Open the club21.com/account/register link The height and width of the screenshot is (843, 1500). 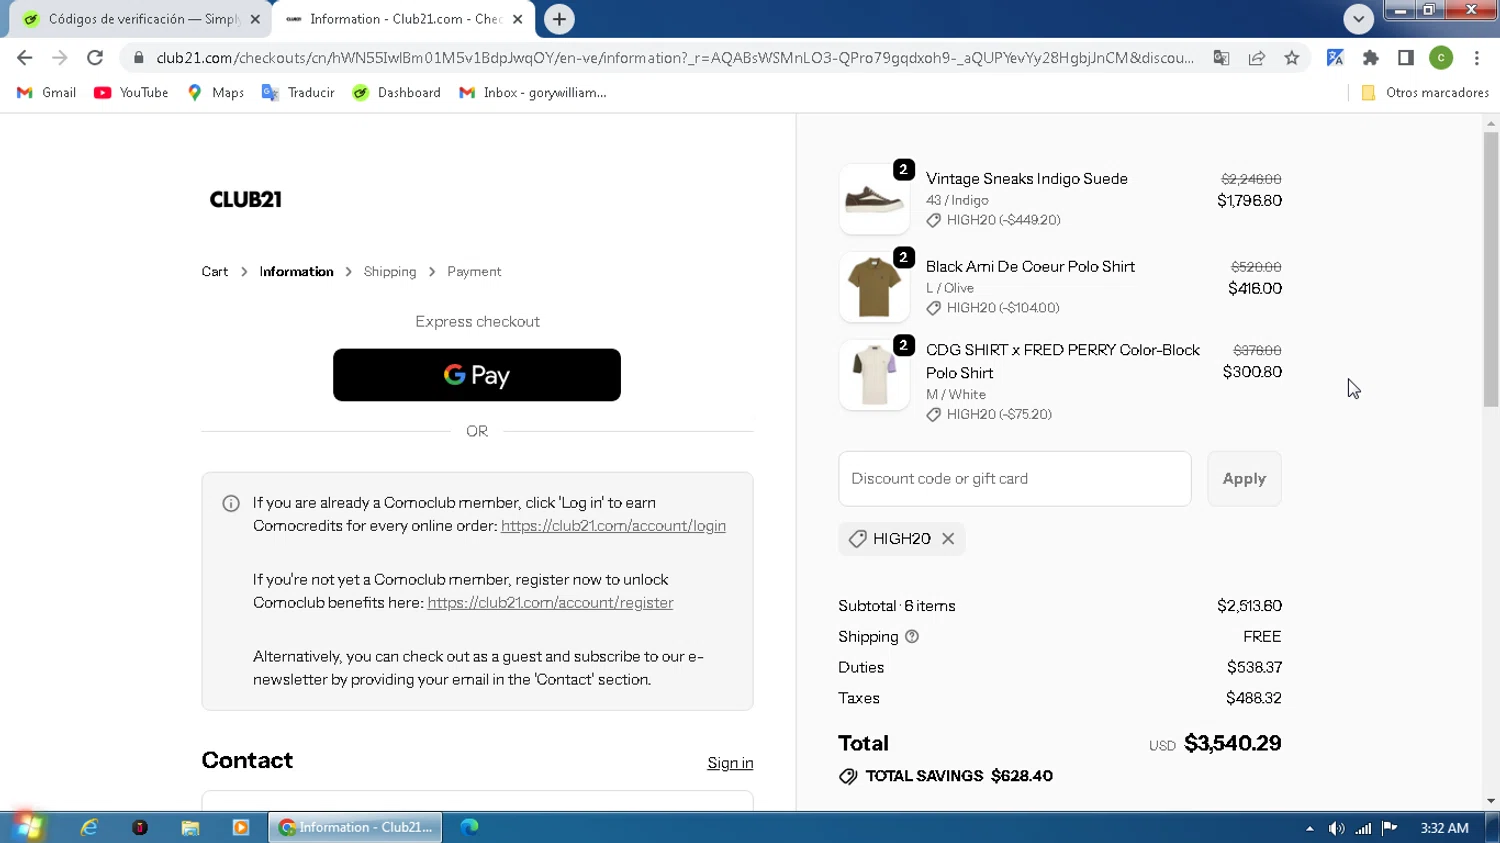pyautogui.click(x=550, y=603)
